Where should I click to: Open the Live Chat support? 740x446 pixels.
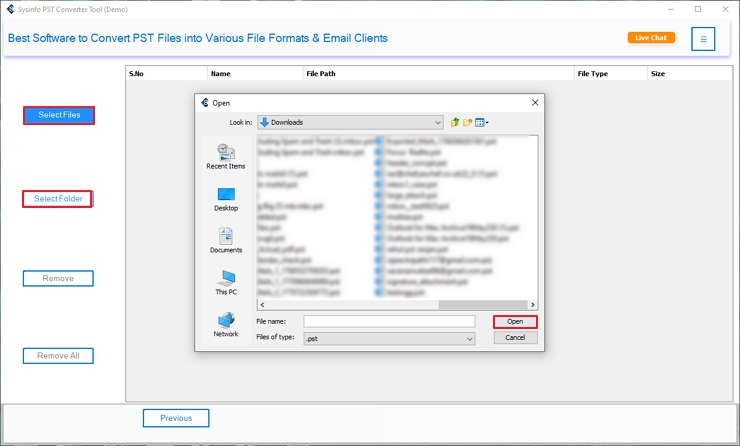pyautogui.click(x=651, y=38)
